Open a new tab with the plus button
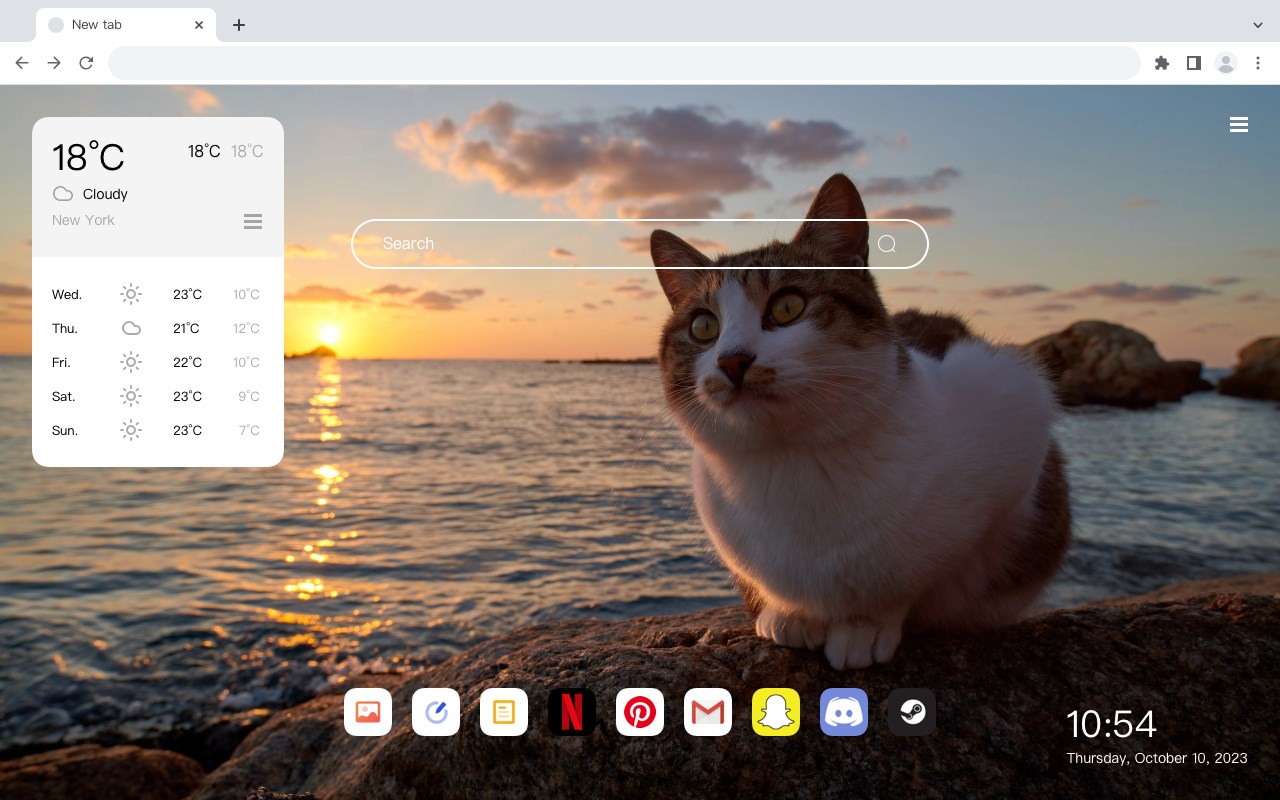The width and height of the screenshot is (1280, 800). 238,25
